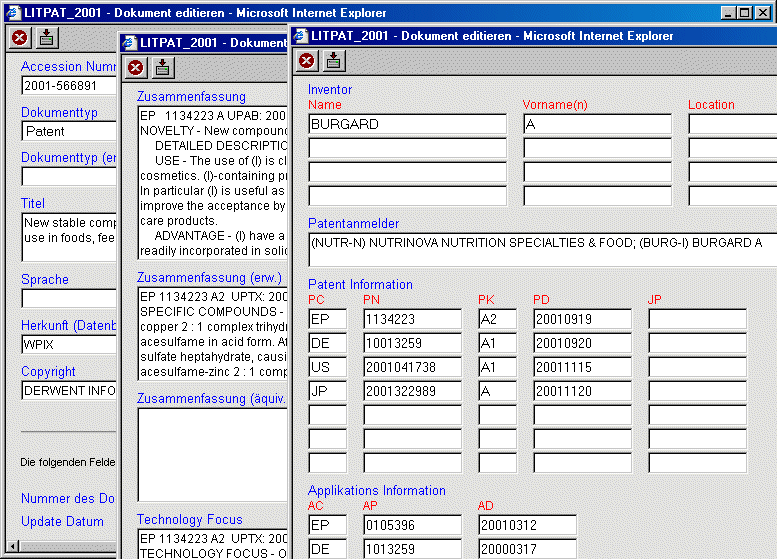Focus the PC field containing US

(327, 367)
